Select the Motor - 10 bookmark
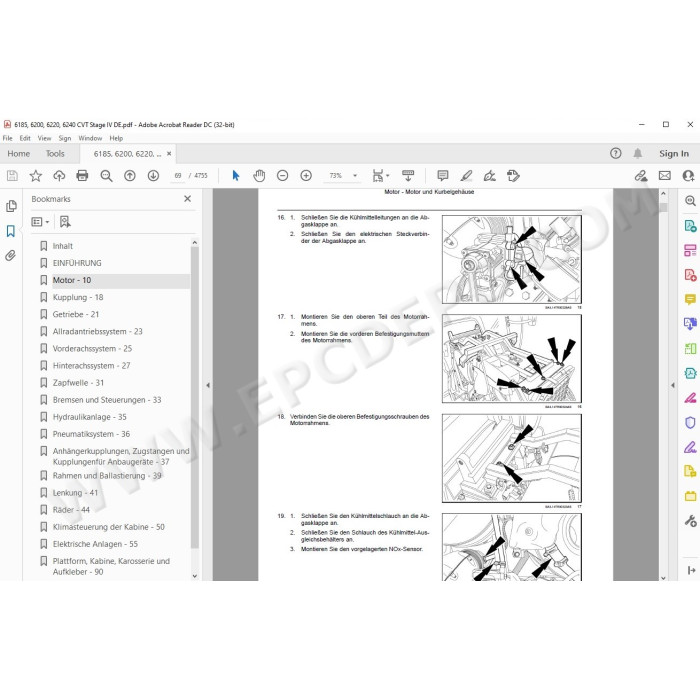This screenshot has height=700, width=700. 71,280
